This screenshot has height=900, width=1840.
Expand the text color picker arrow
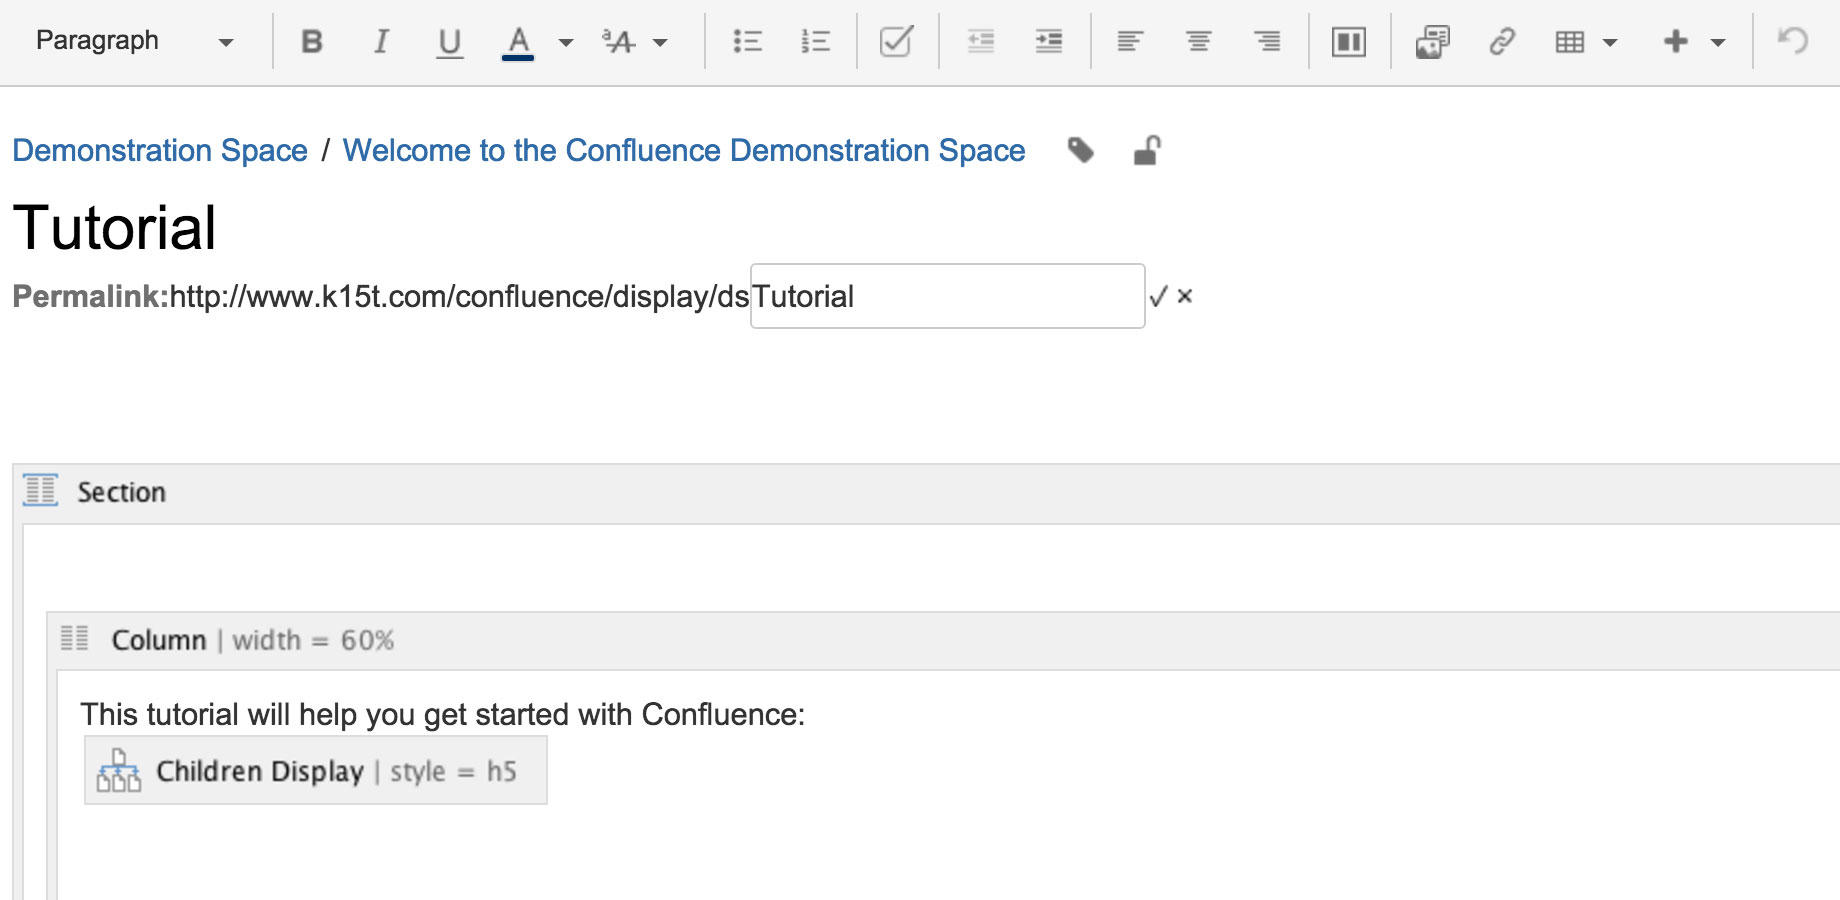click(566, 42)
